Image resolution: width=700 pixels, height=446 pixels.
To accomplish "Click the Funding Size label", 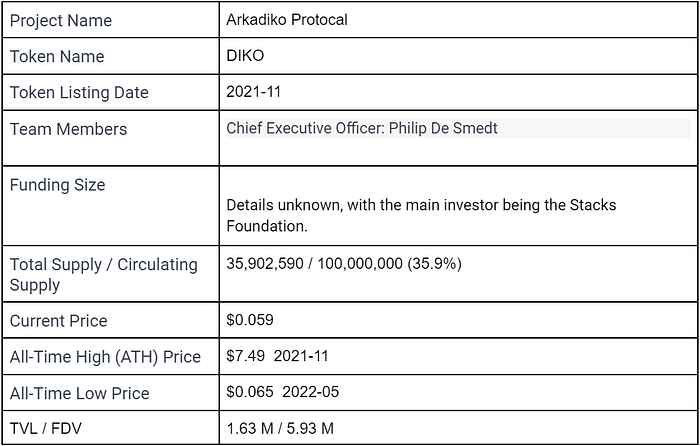I will pyautogui.click(x=58, y=185).
